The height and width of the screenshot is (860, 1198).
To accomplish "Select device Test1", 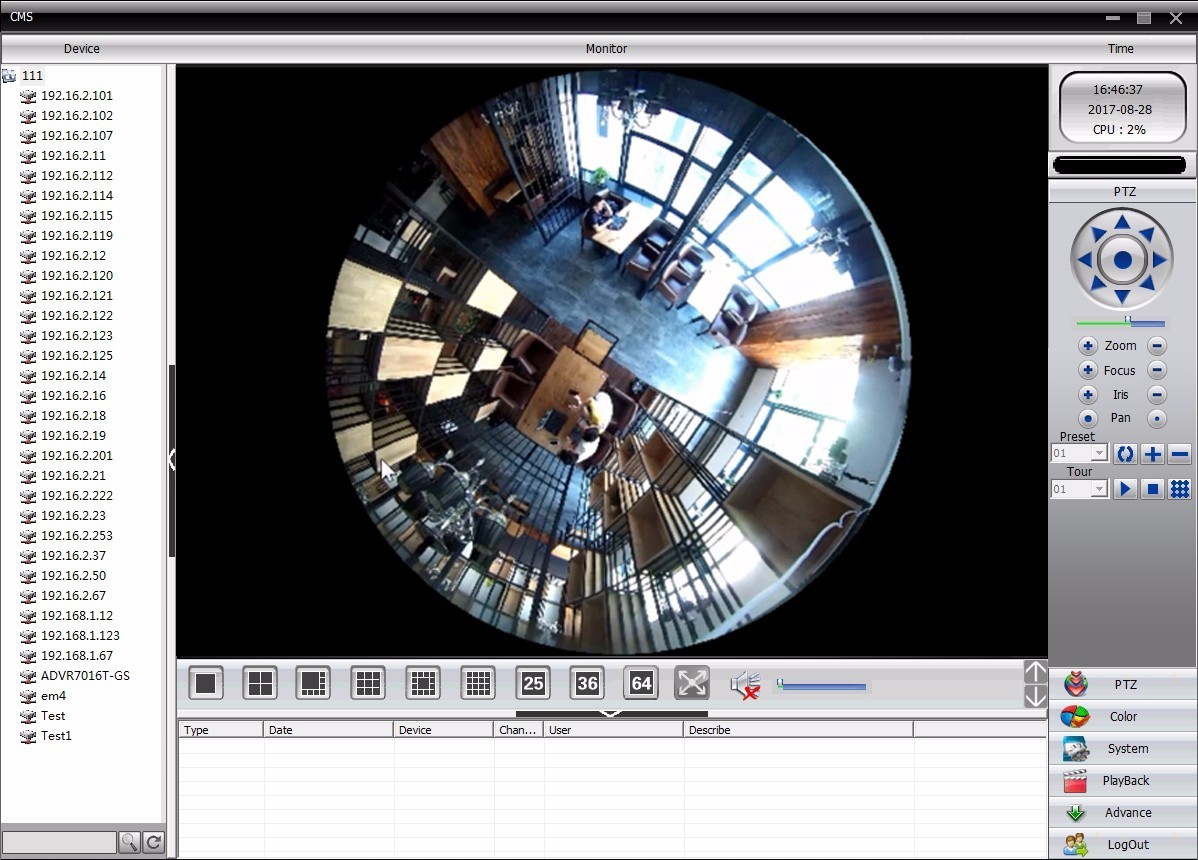I will coord(56,736).
